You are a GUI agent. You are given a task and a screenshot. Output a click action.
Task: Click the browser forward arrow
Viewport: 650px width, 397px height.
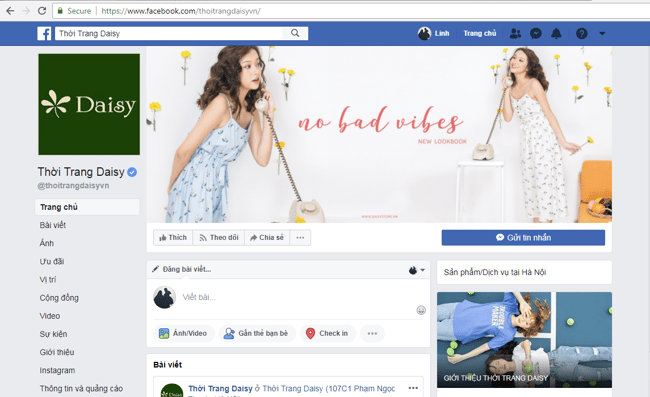tap(26, 11)
